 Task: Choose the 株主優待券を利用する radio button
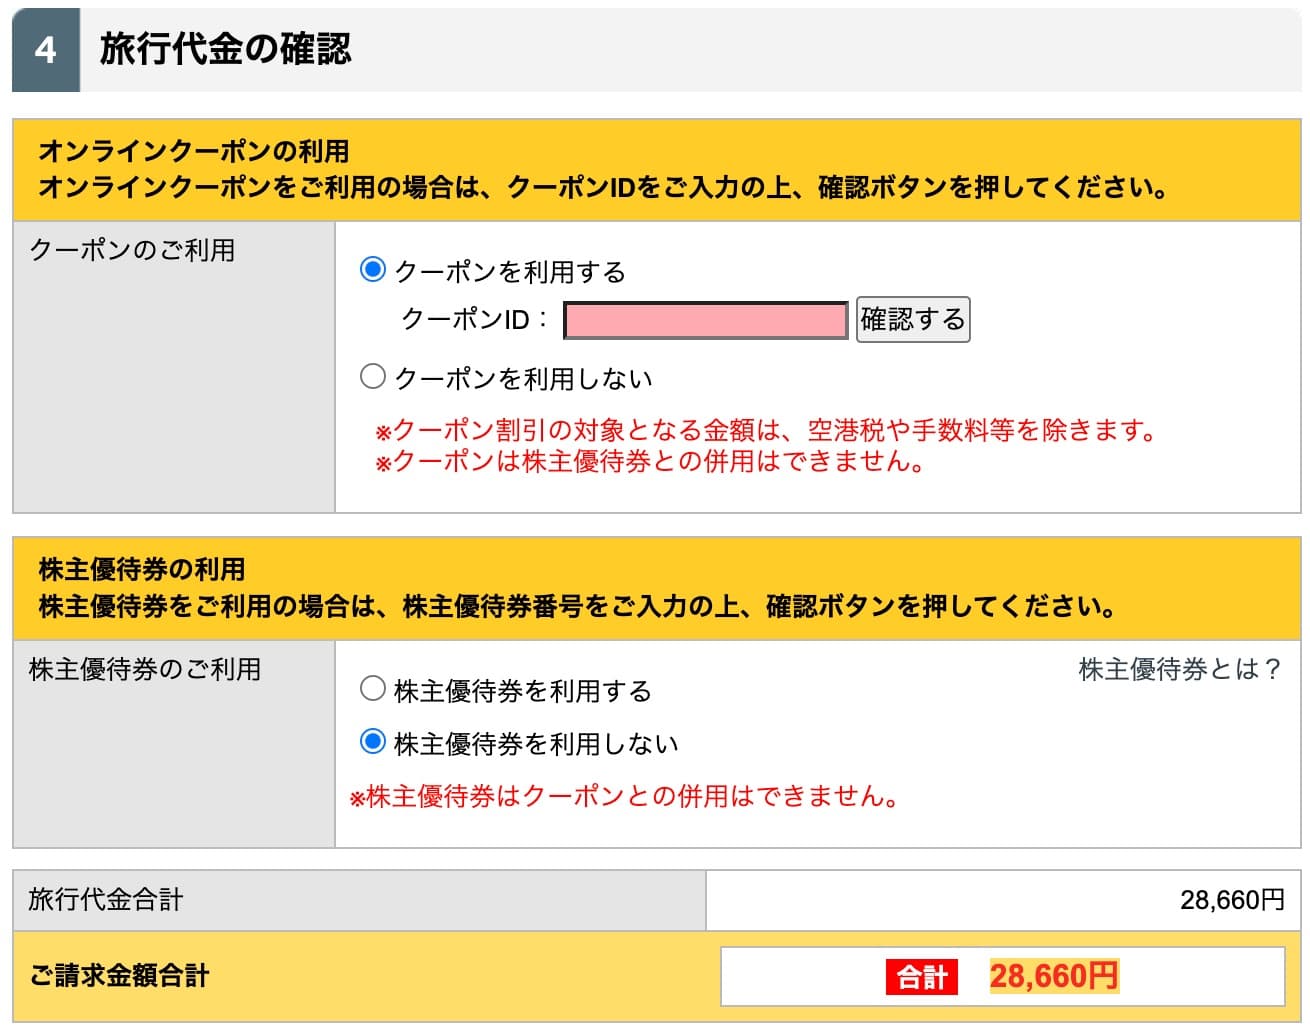click(x=372, y=689)
